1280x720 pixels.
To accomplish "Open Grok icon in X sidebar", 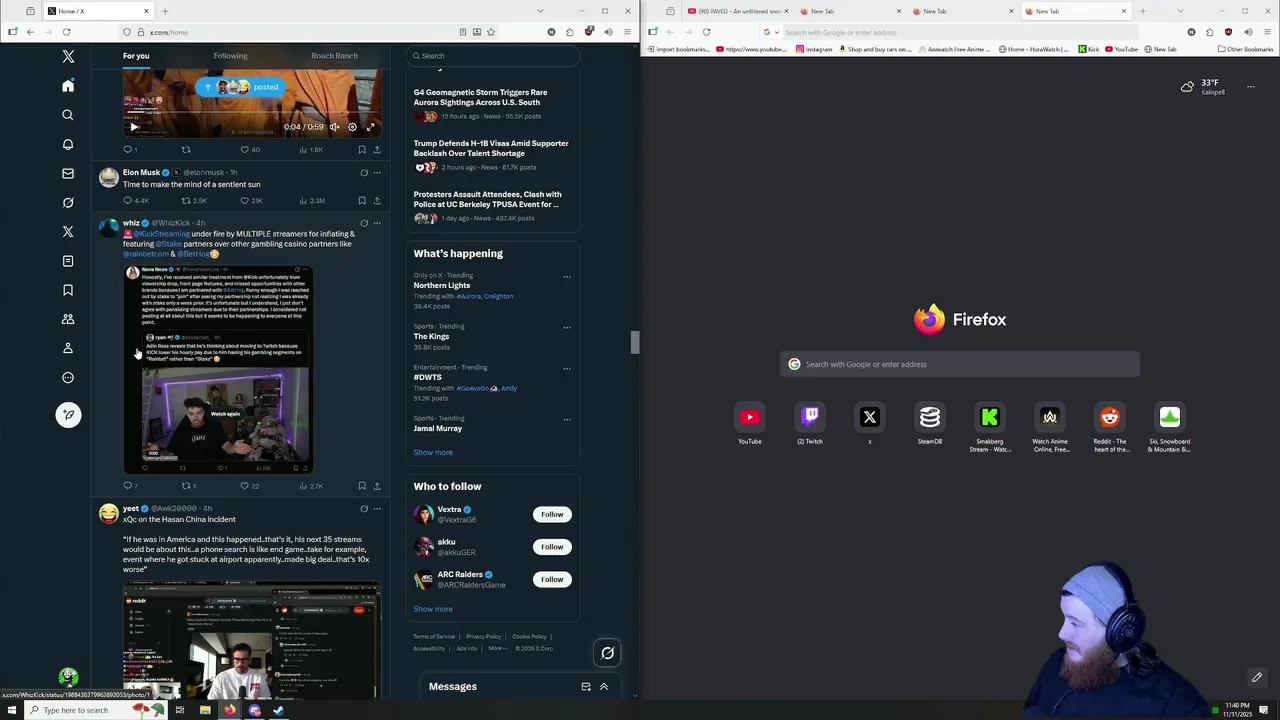I will (68, 202).
